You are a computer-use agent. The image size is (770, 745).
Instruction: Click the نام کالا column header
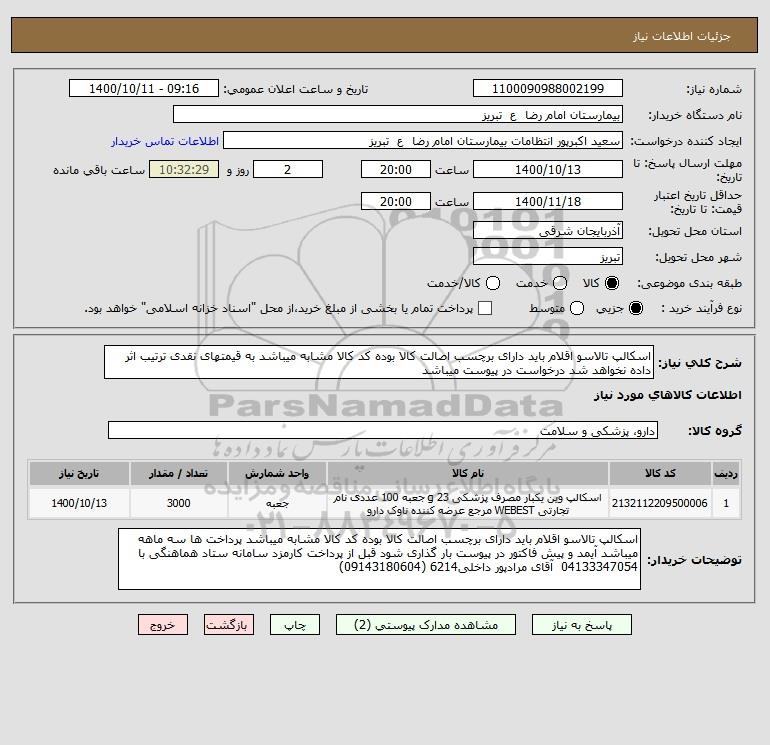click(x=468, y=473)
